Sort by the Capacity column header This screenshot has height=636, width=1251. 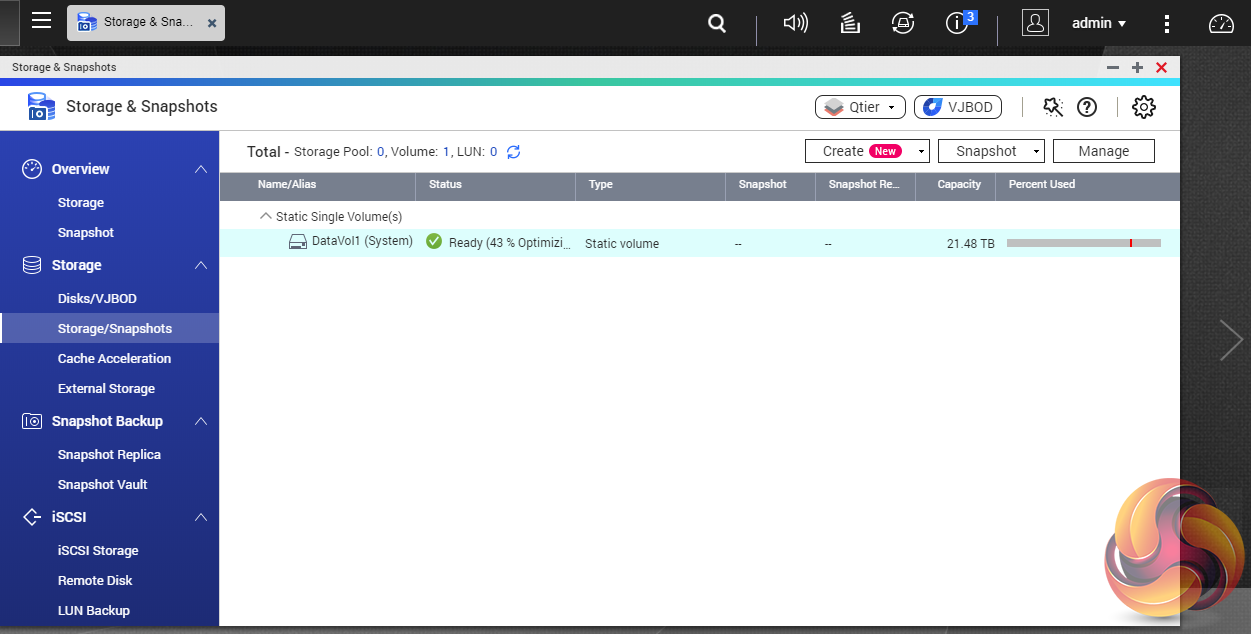[x=959, y=185]
